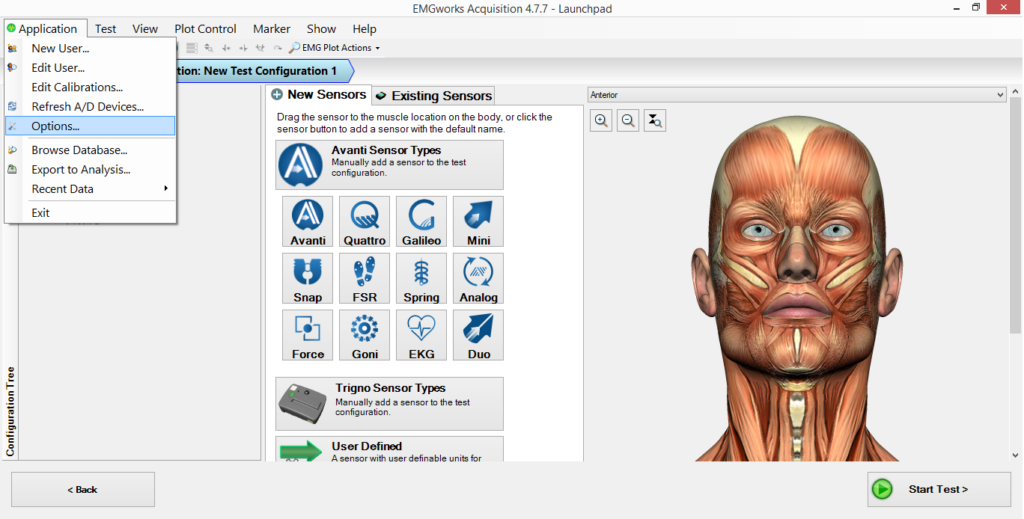Viewport: 1024px width, 519px height.
Task: Add a Spring sensor
Action: coord(421,278)
